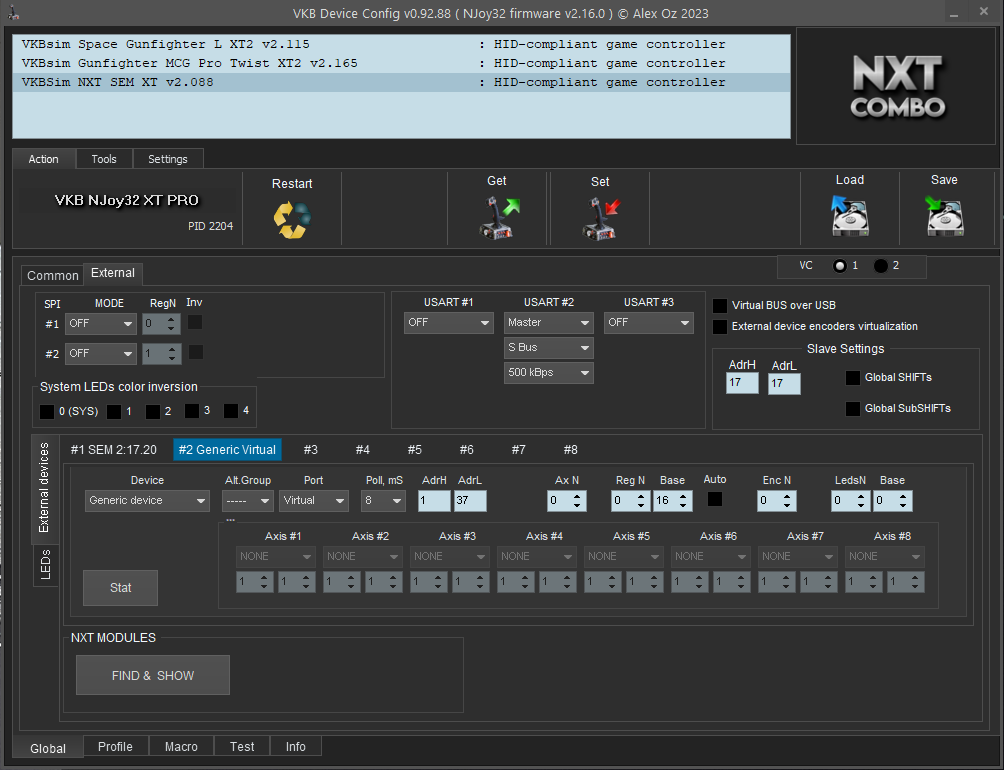Click the Set joystick icon
This screenshot has height=770, width=1004.
tap(601, 218)
